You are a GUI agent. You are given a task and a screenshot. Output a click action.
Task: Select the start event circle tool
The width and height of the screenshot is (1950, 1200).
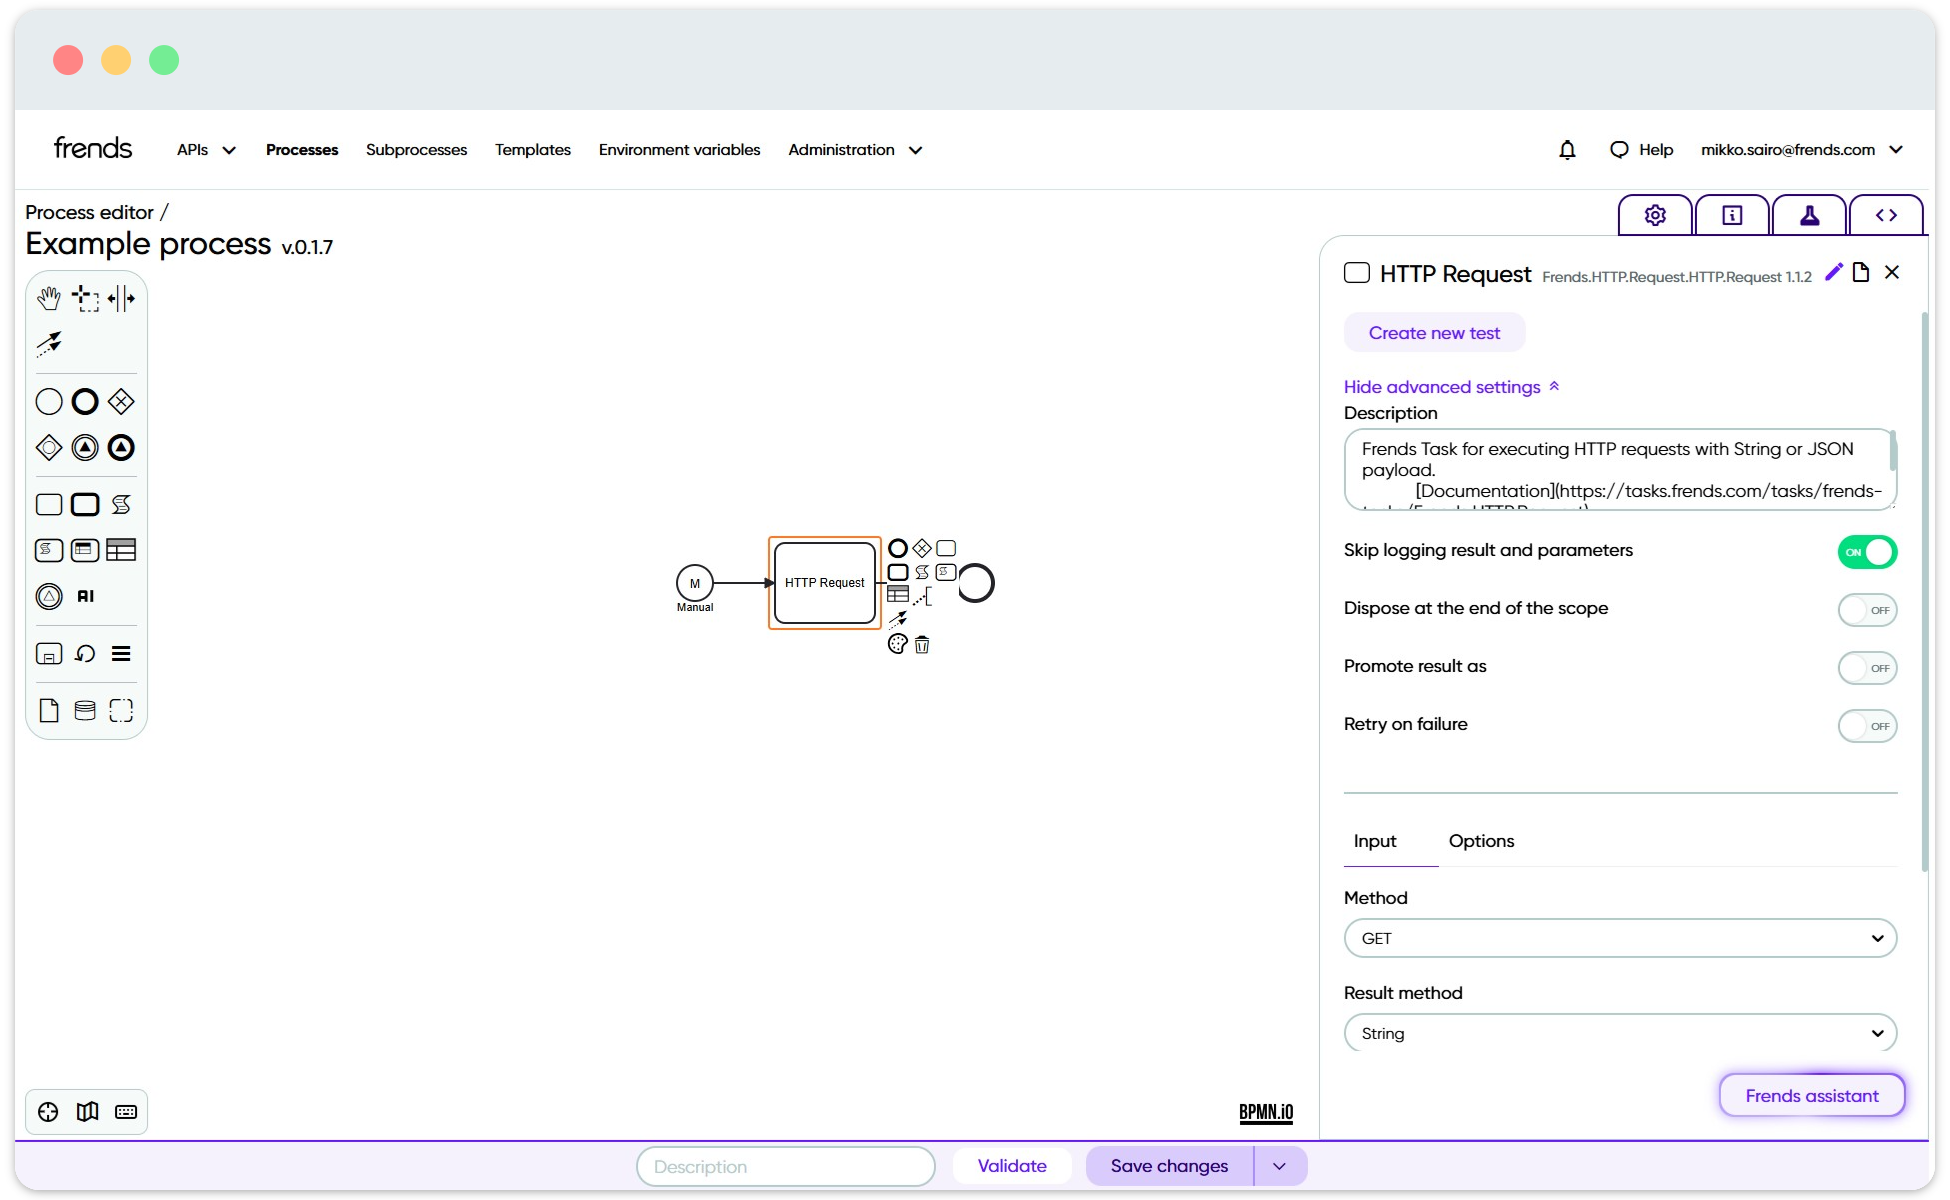[x=48, y=401]
